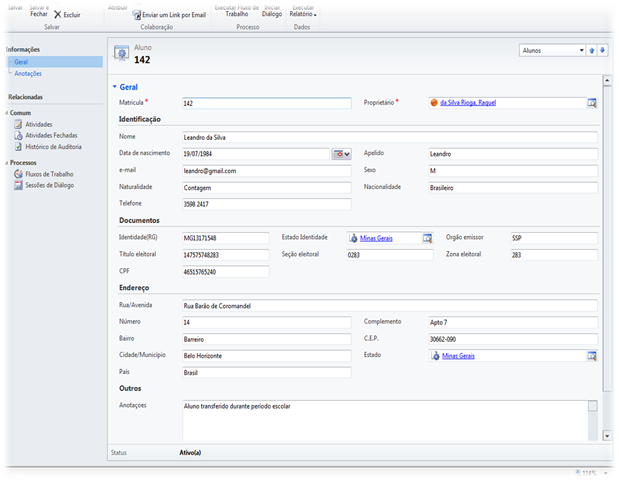Open Atividades in the sidebar
The height and width of the screenshot is (480, 619).
39,124
